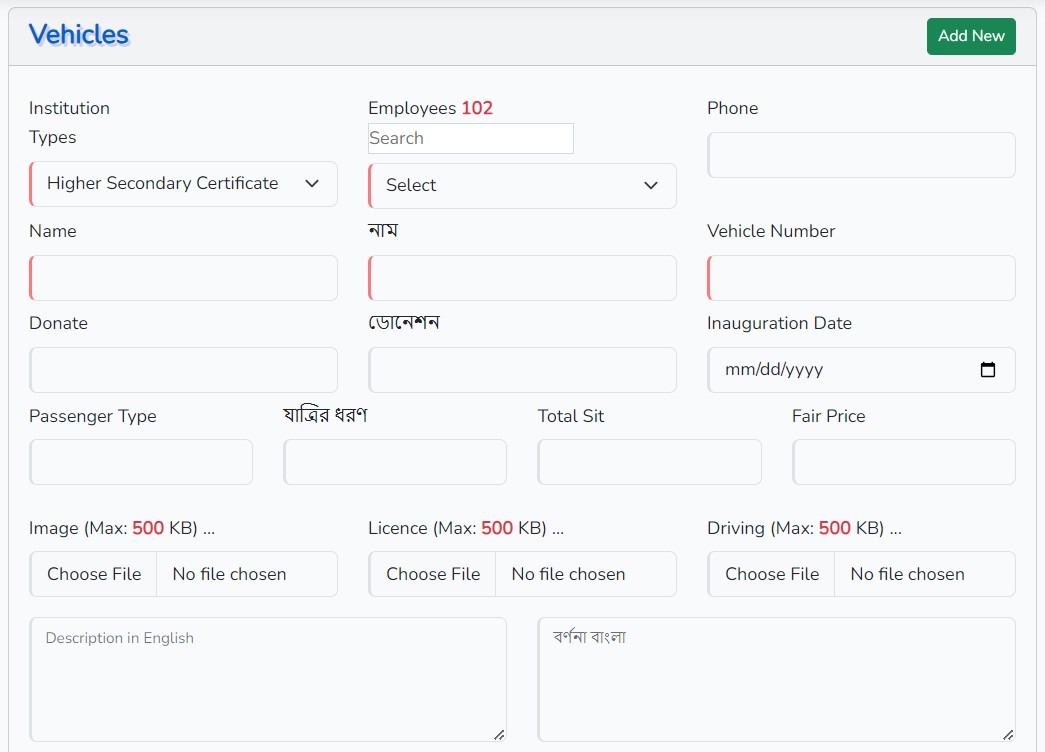Click the Donate input field

point(184,370)
